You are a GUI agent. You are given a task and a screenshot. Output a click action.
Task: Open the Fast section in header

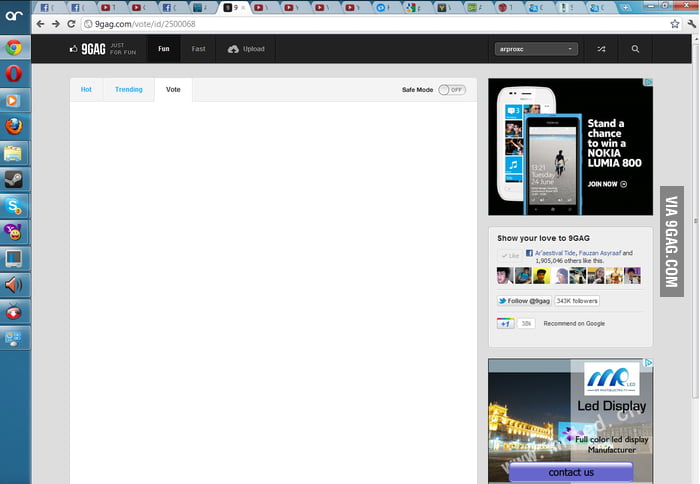[x=198, y=48]
